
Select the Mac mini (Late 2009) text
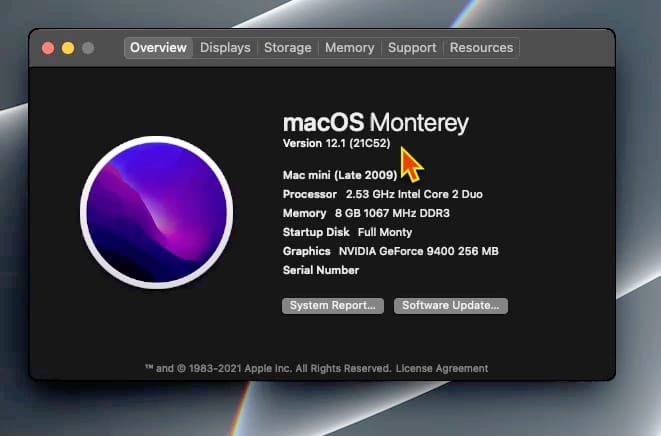(340, 175)
